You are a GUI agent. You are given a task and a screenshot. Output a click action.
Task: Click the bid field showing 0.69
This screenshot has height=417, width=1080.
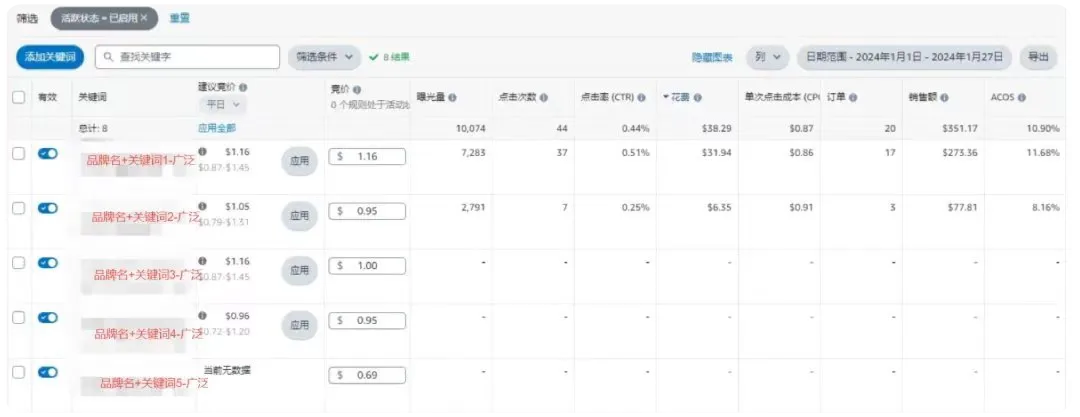[367, 376]
